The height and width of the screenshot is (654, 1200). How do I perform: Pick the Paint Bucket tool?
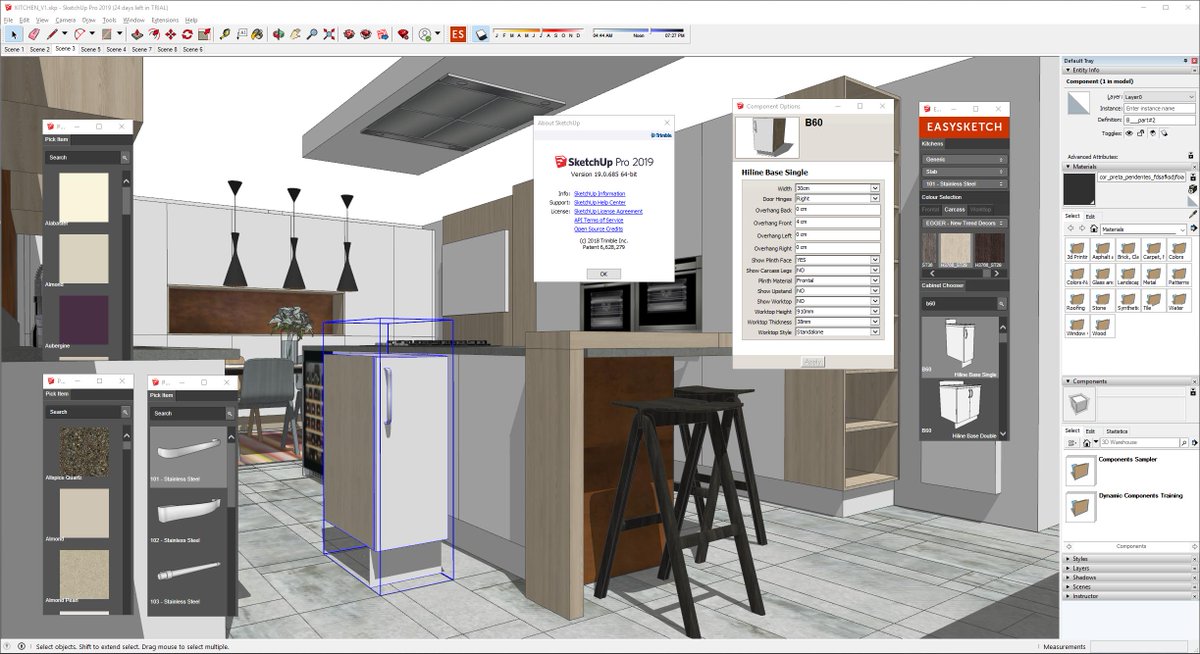point(257,34)
